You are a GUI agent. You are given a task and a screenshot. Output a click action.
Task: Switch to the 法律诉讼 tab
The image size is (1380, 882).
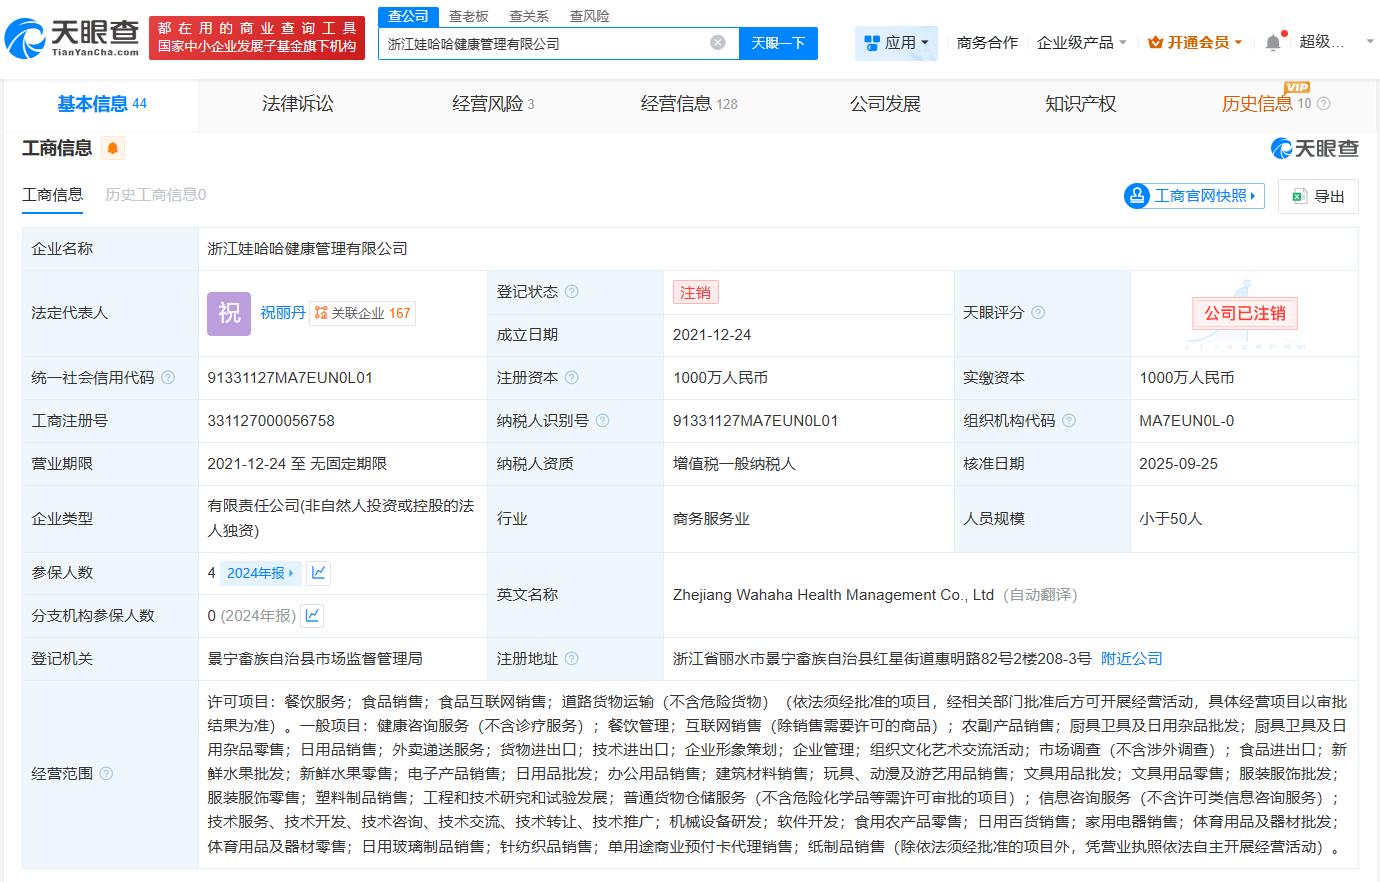tap(297, 104)
